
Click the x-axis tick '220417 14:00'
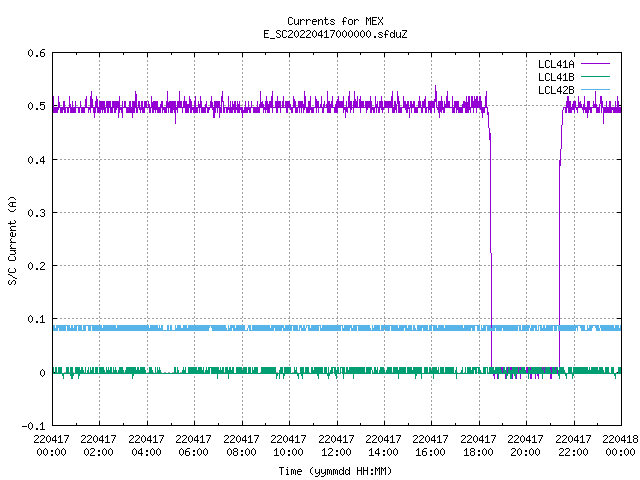pyautogui.click(x=383, y=446)
